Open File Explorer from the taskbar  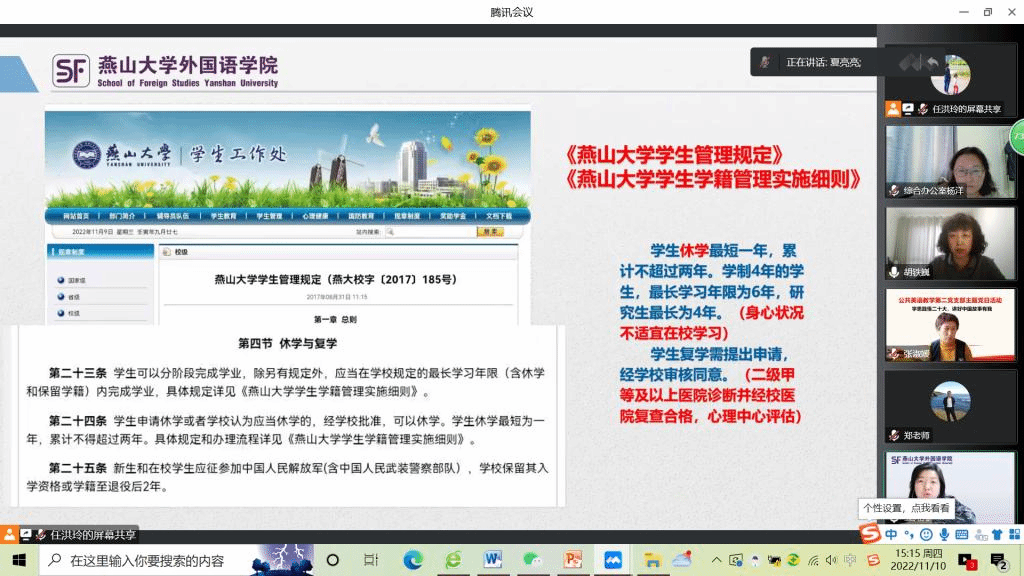[653, 560]
